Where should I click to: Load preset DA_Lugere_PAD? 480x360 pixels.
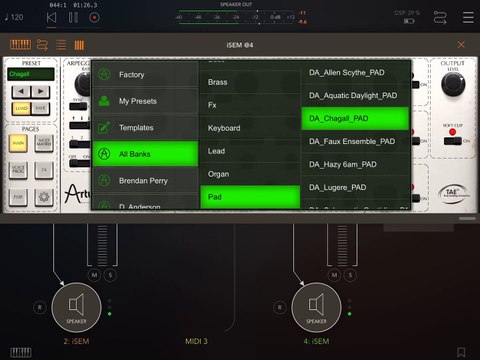pyautogui.click(x=355, y=188)
